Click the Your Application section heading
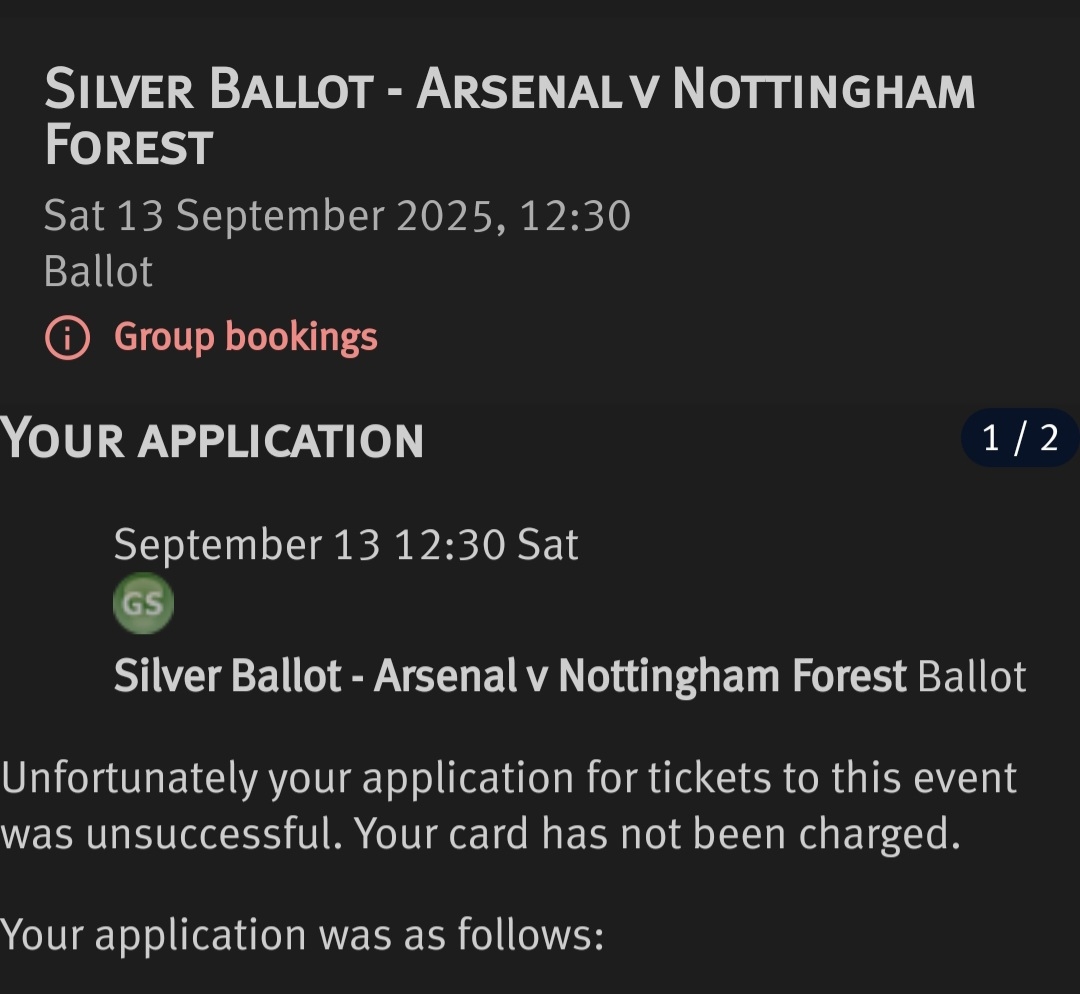This screenshot has height=994, width=1080. (212, 440)
